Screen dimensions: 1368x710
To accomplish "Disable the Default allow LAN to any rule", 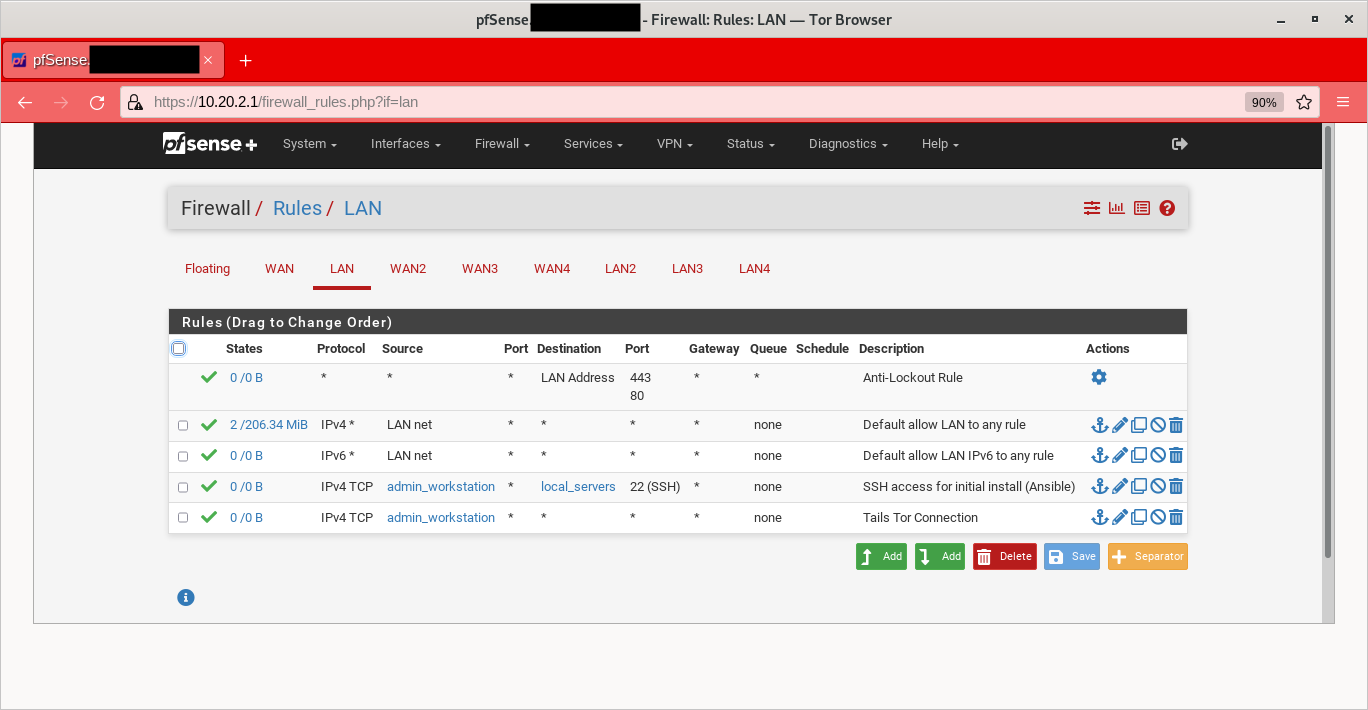I will (x=1157, y=424).
